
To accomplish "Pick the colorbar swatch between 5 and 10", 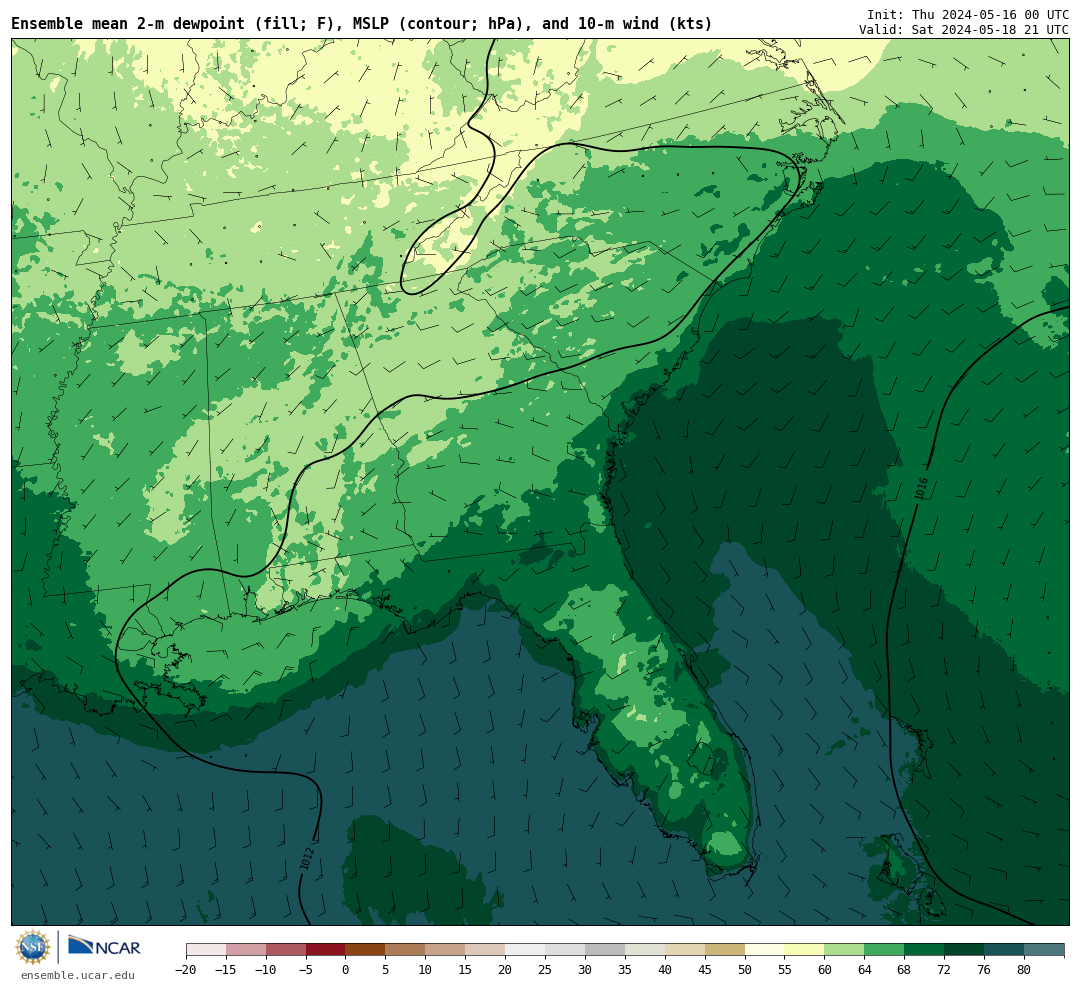I will (405, 950).
